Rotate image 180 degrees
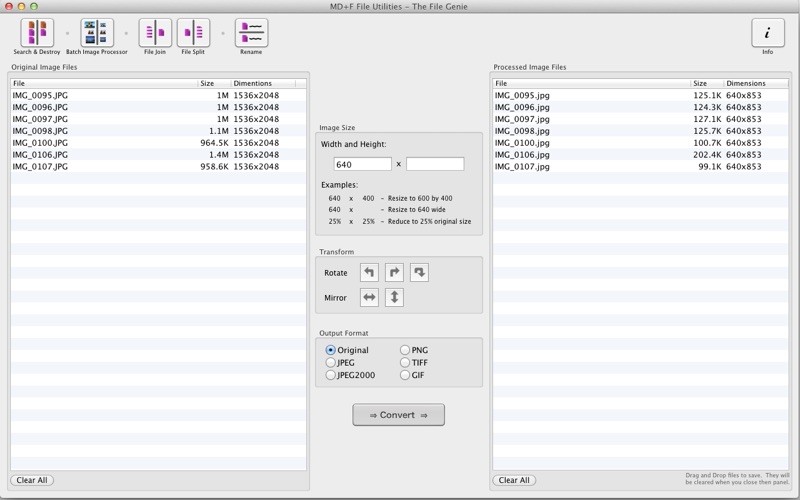The width and height of the screenshot is (800, 500). (x=419, y=272)
